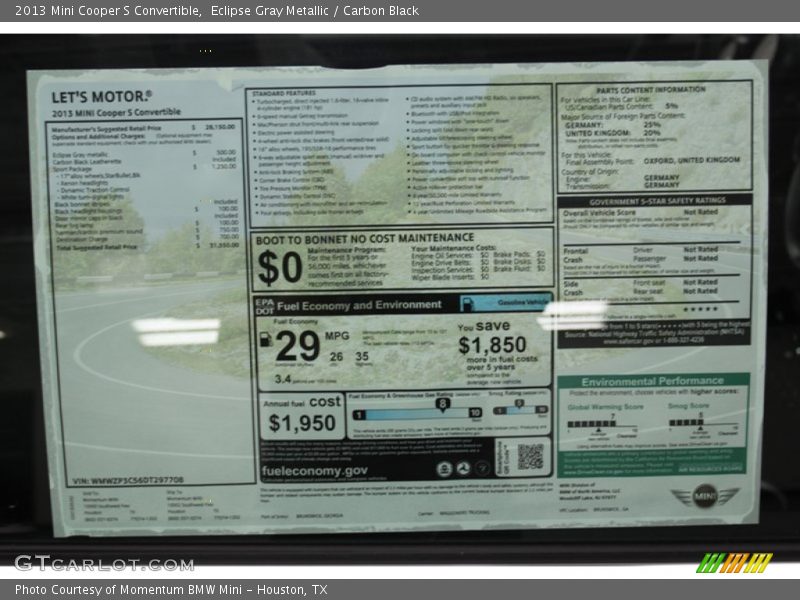800x600 pixels.
Task: Click the '3.4' gallons per 100 miles value
Action: pyautogui.click(x=283, y=379)
